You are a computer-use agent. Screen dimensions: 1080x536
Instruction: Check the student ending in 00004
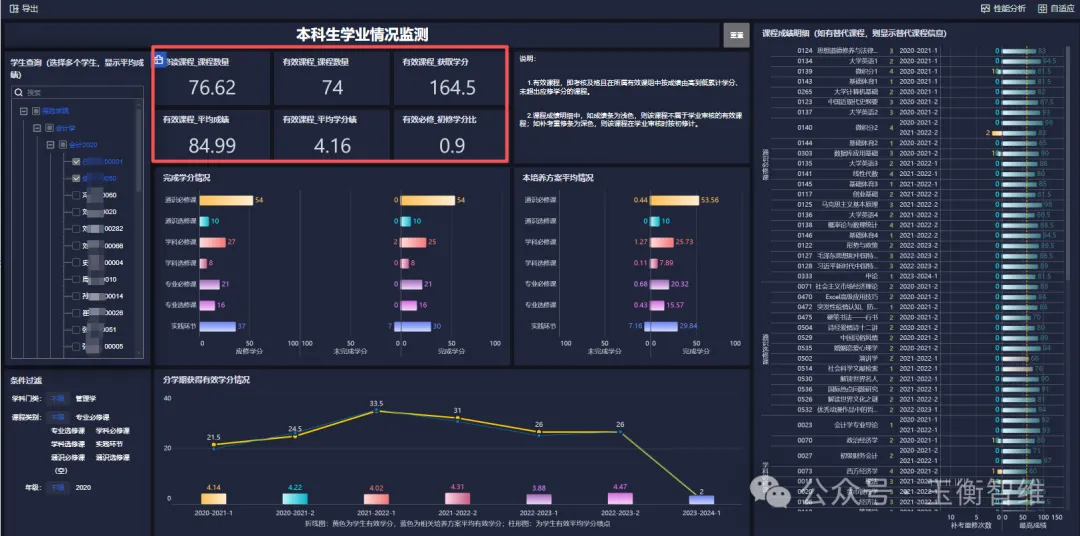(x=76, y=262)
